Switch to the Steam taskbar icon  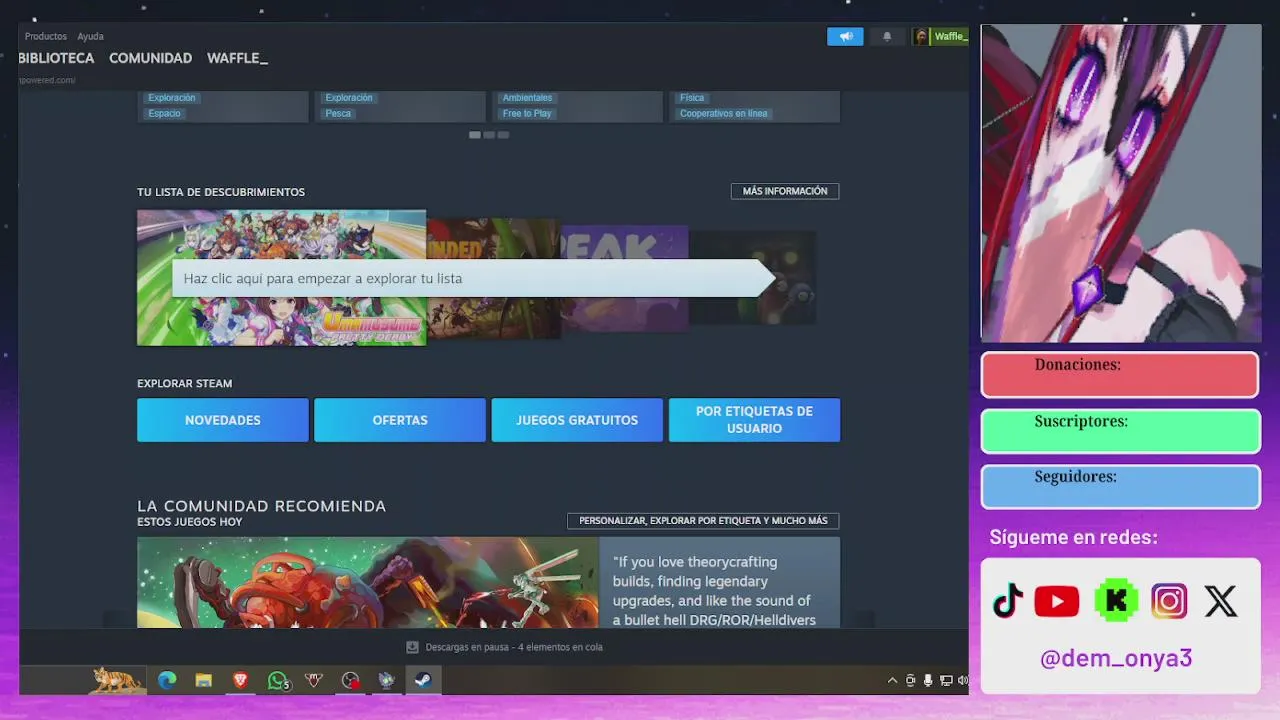423,680
